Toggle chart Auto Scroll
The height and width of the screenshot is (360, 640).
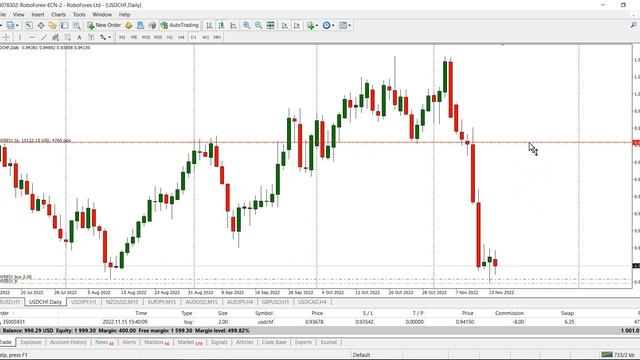point(284,25)
